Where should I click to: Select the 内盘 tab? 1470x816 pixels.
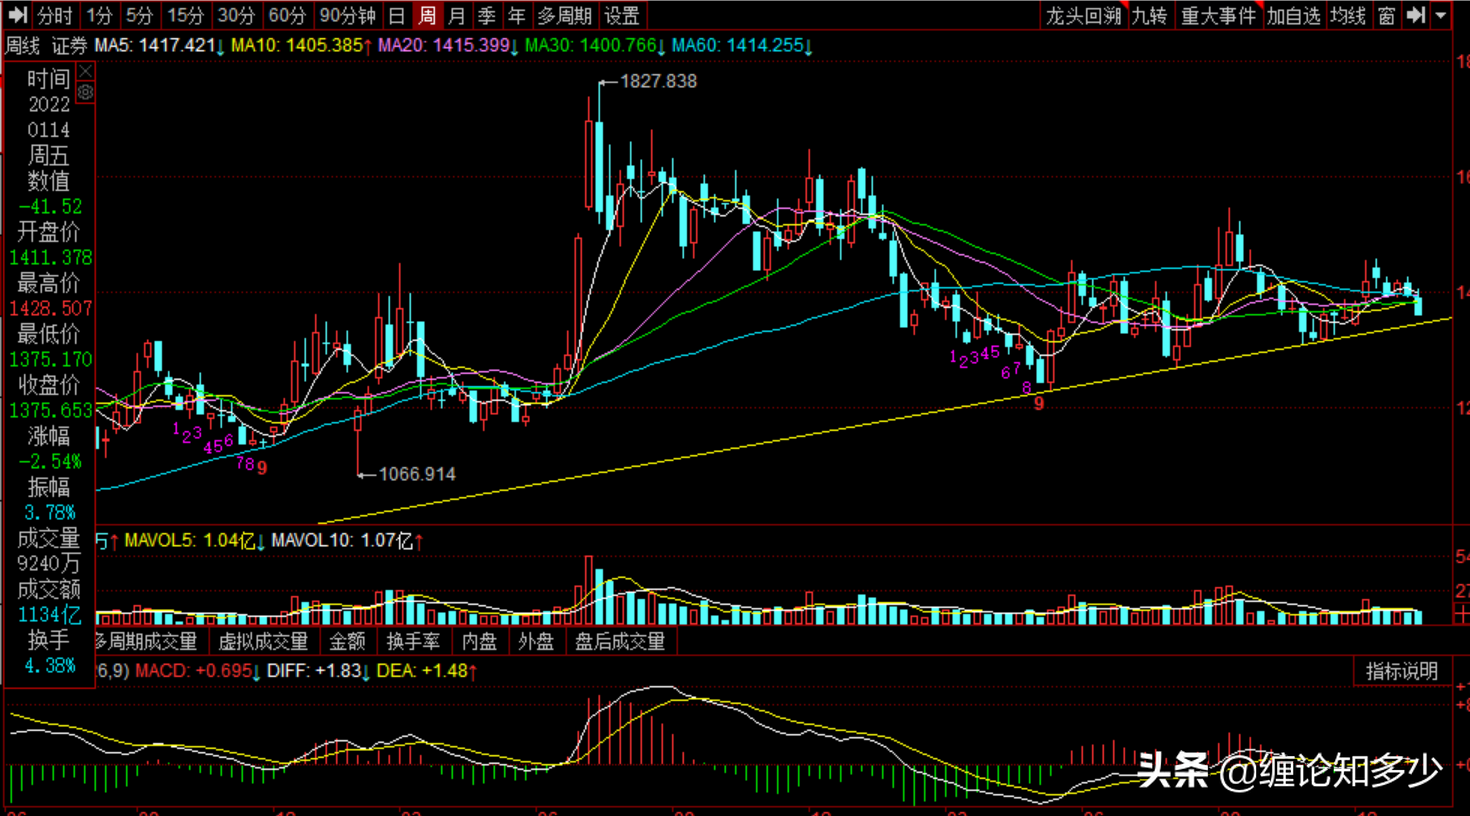pyautogui.click(x=479, y=641)
